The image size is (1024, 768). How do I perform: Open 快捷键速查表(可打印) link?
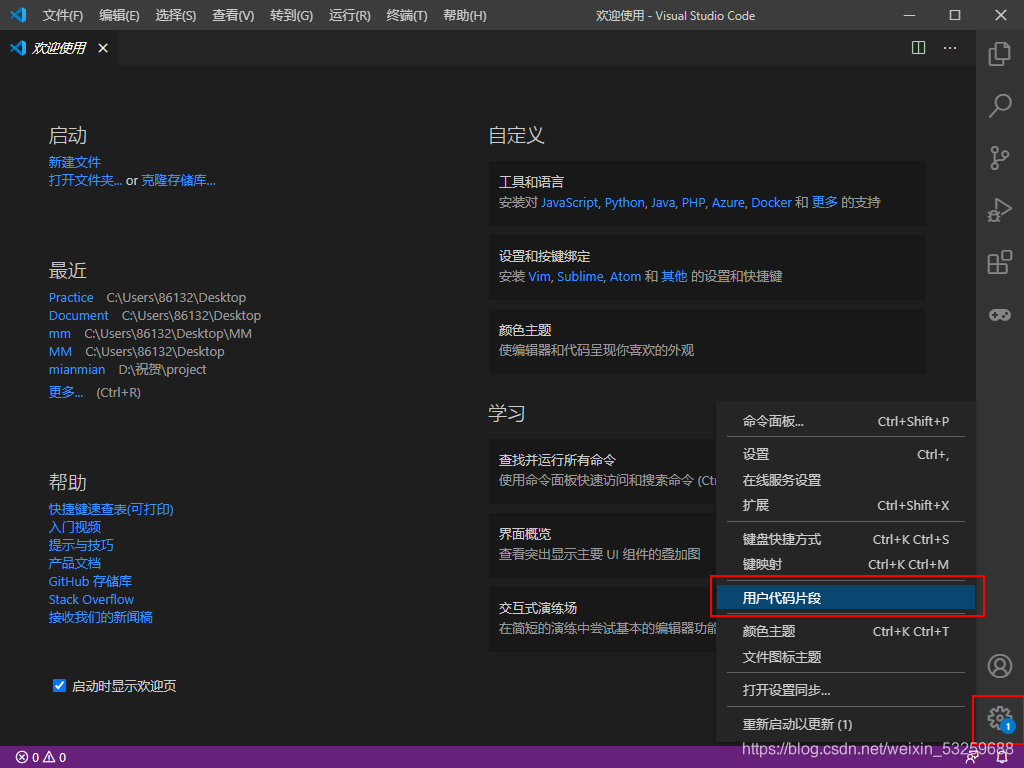(111, 509)
